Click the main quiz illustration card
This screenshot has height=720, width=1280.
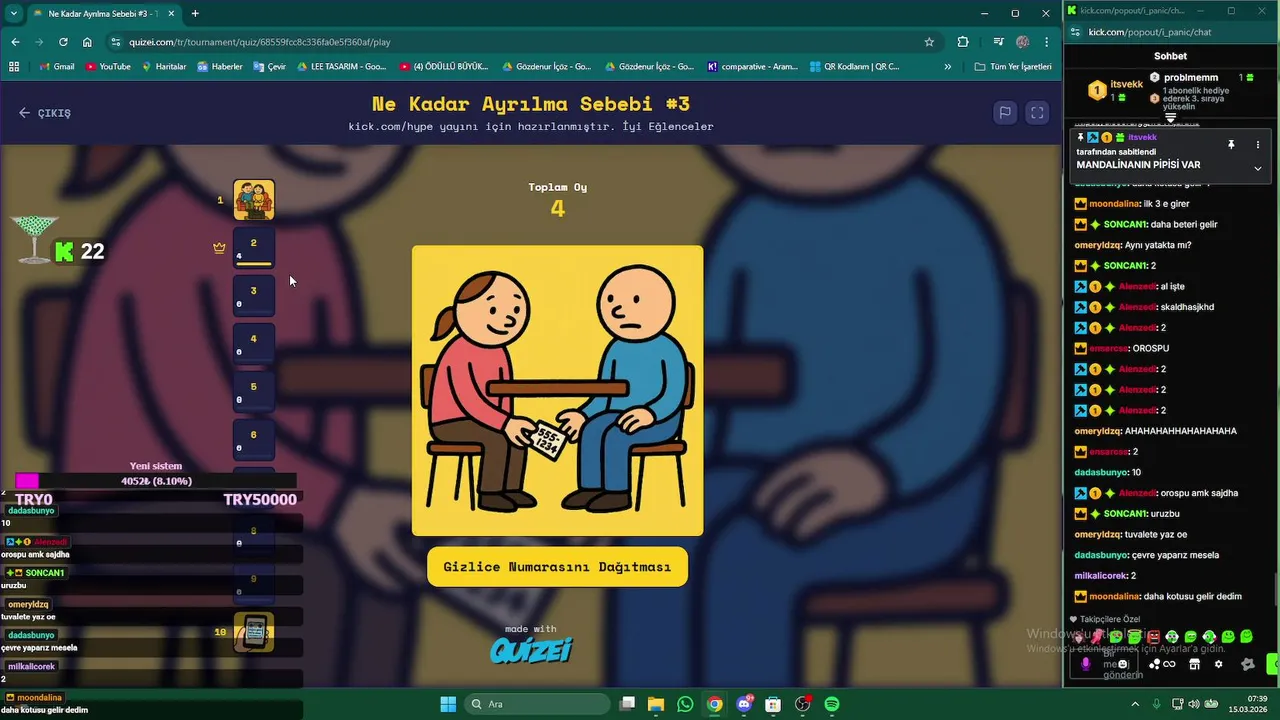pyautogui.click(x=557, y=390)
